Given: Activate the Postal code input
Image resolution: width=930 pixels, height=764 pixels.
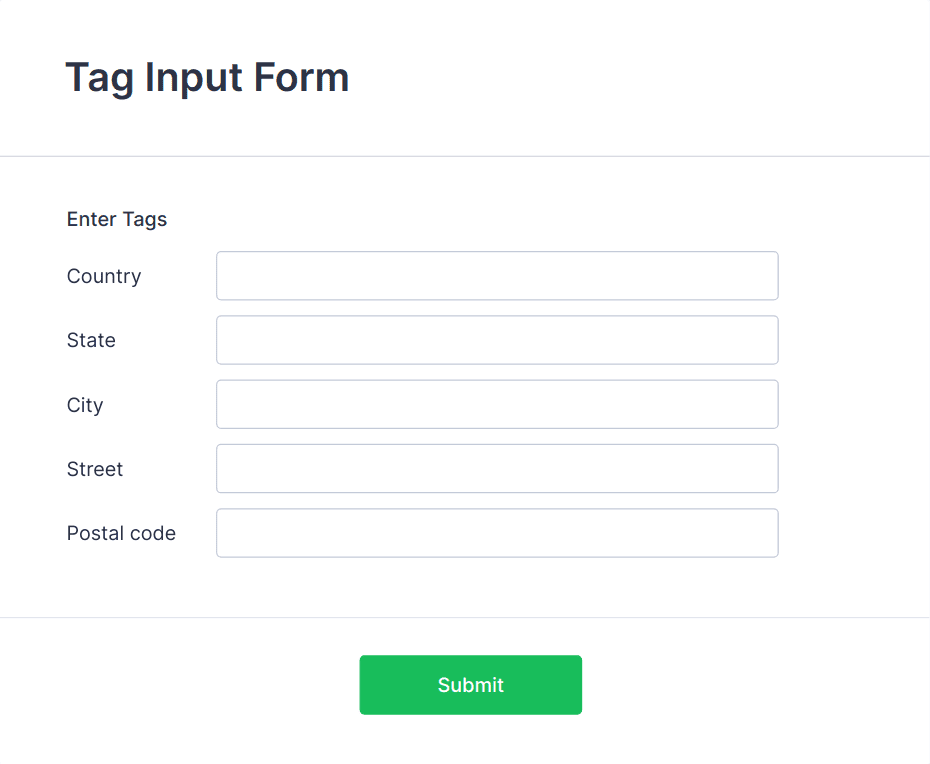Looking at the screenshot, I should (497, 533).
